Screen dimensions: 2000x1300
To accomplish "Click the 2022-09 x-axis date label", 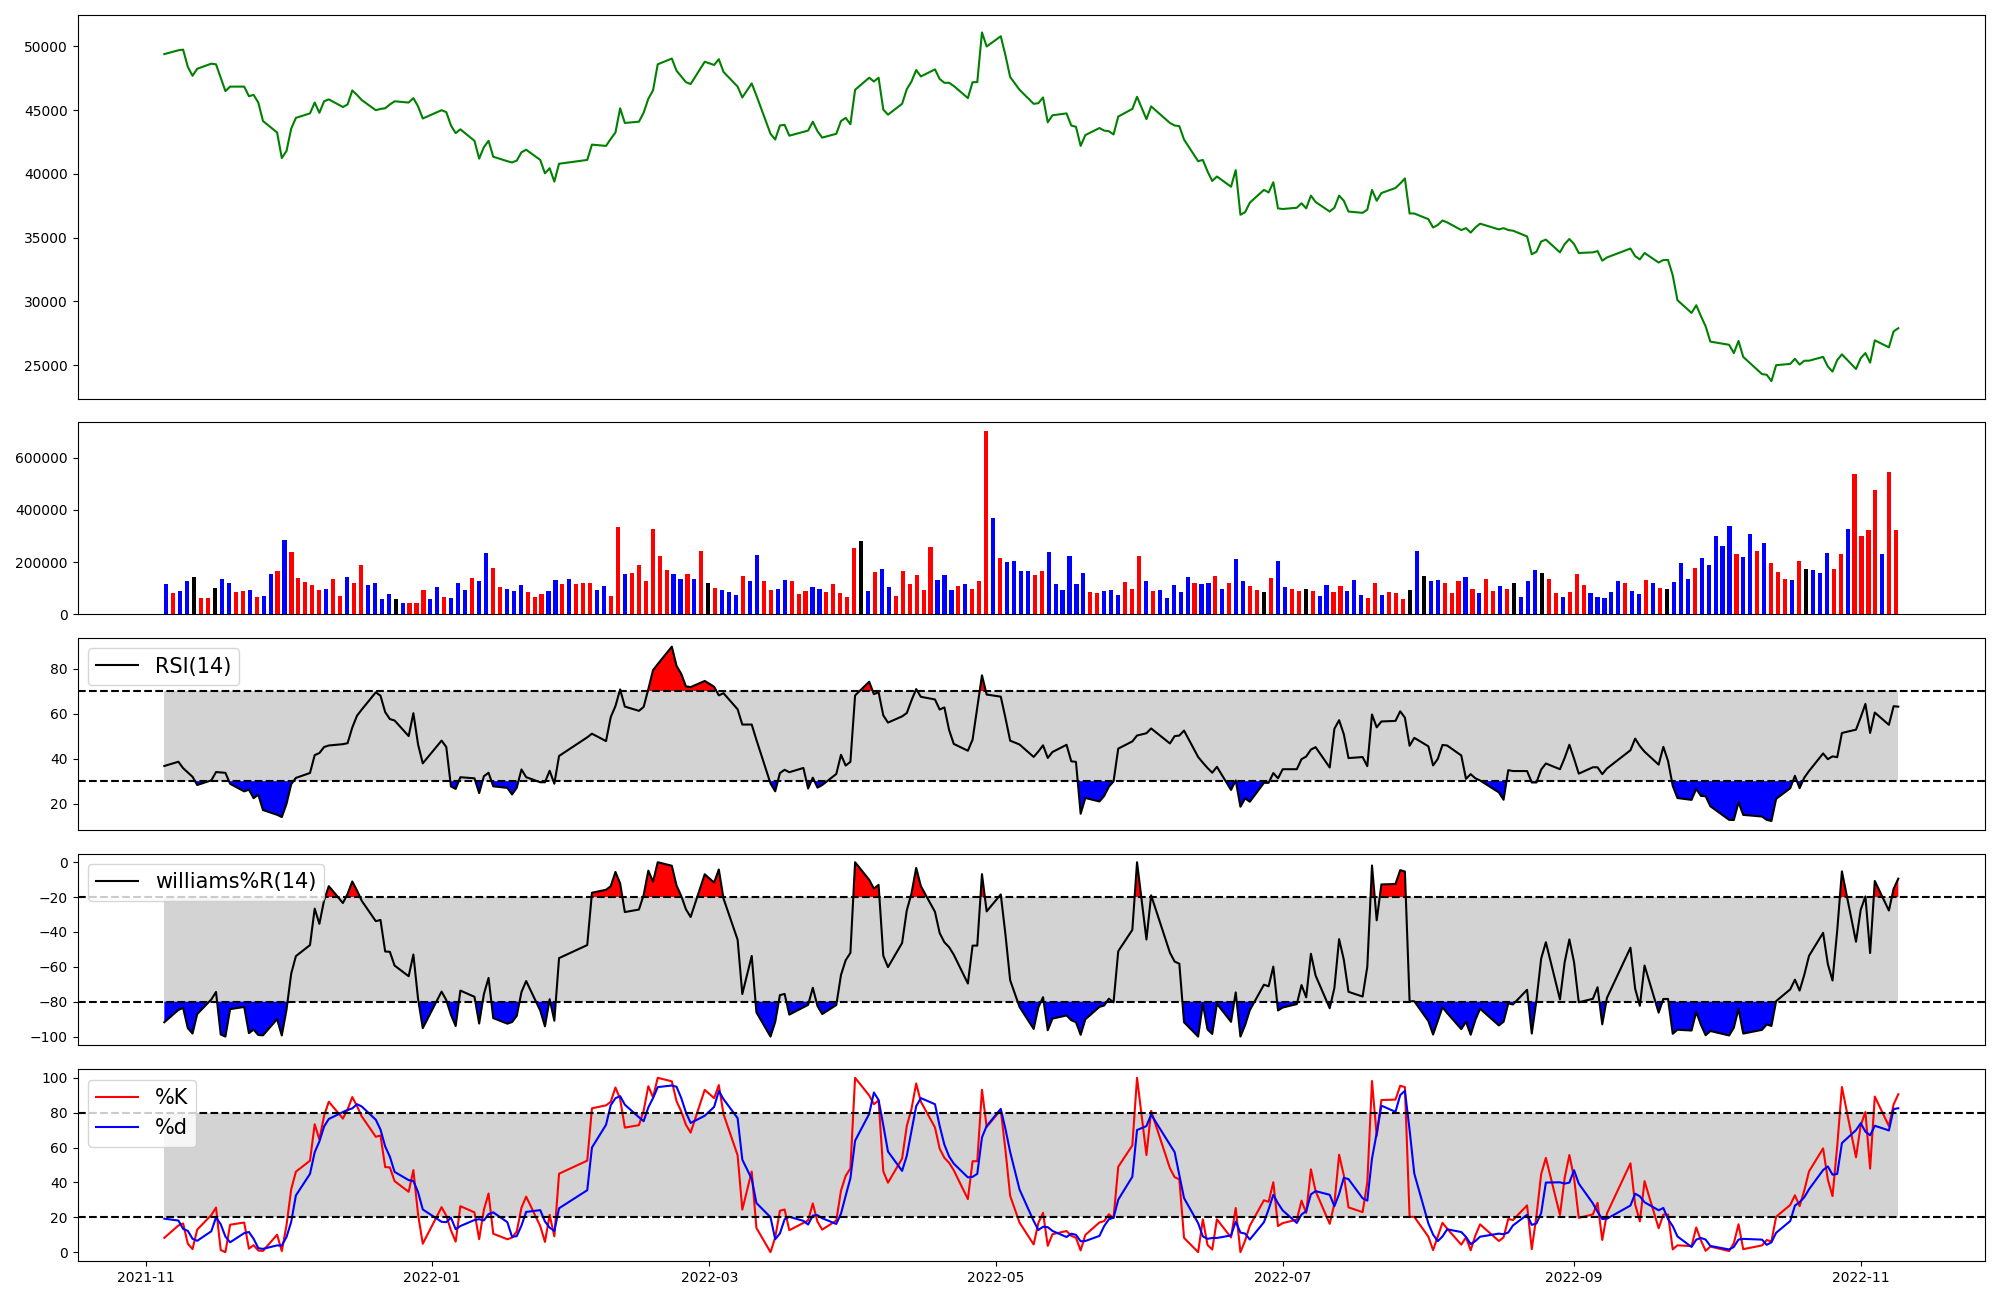I will click(x=1574, y=1277).
